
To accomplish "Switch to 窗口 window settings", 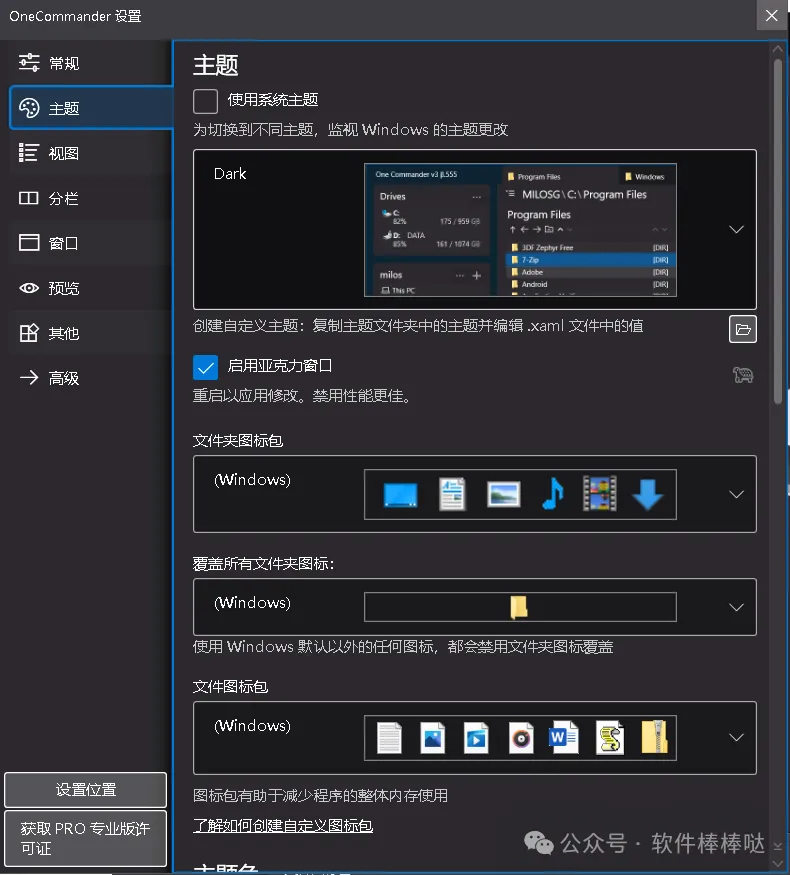I will [x=89, y=243].
